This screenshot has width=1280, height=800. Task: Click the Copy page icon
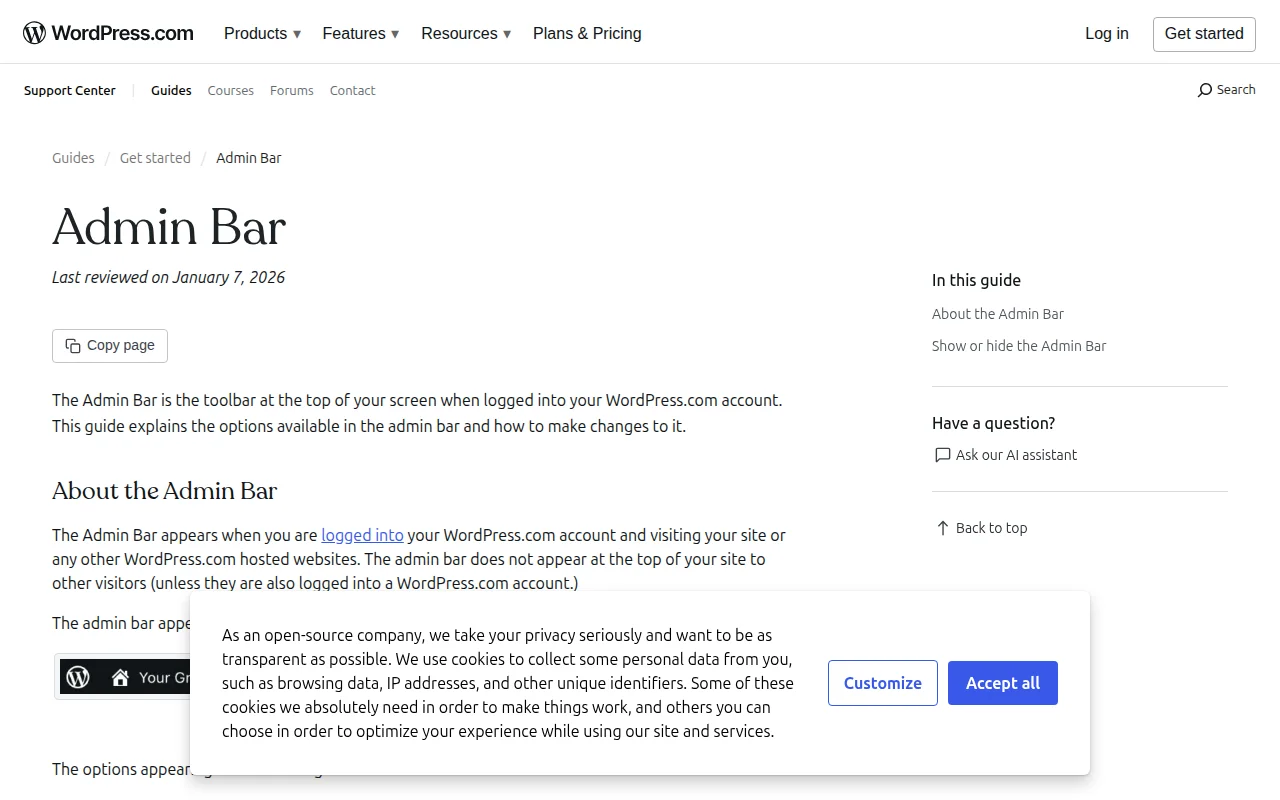(x=73, y=345)
